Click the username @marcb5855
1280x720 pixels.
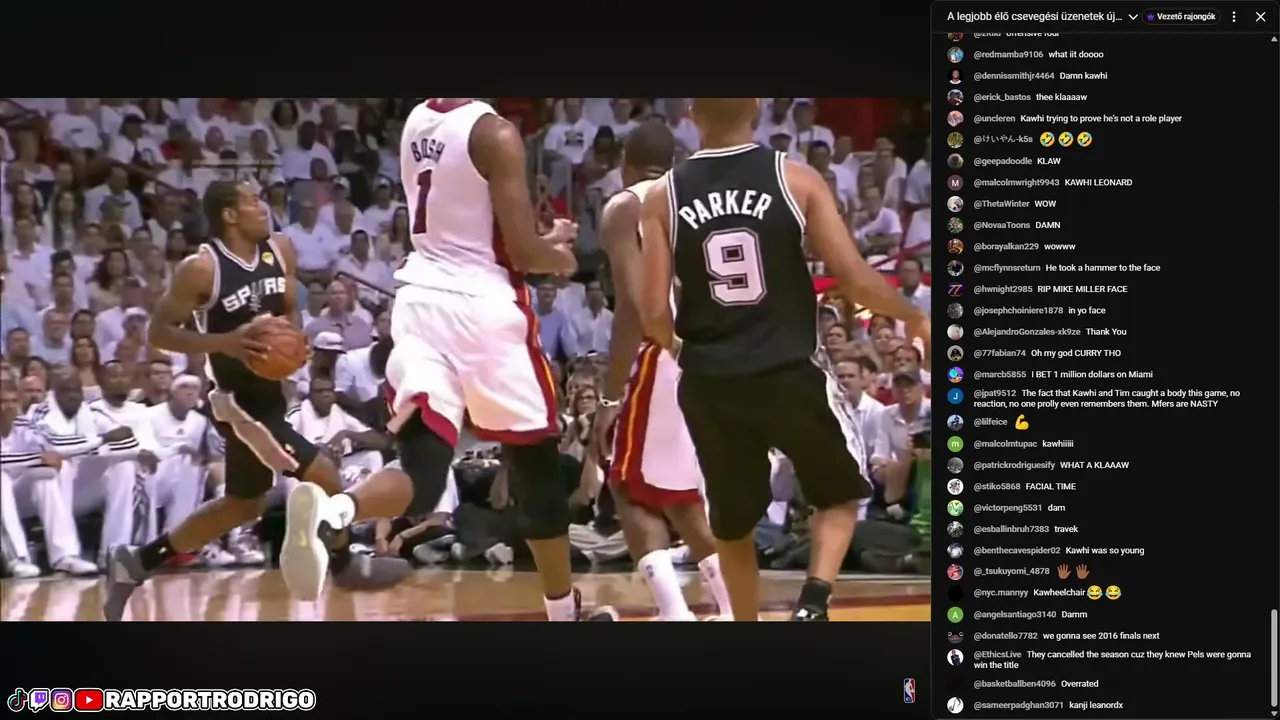(x=1000, y=374)
